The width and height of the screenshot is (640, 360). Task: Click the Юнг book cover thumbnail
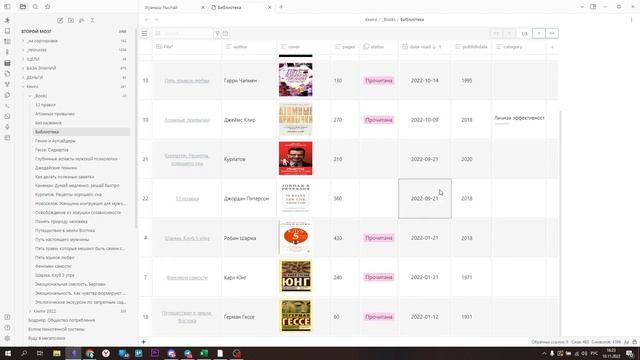pyautogui.click(x=296, y=277)
